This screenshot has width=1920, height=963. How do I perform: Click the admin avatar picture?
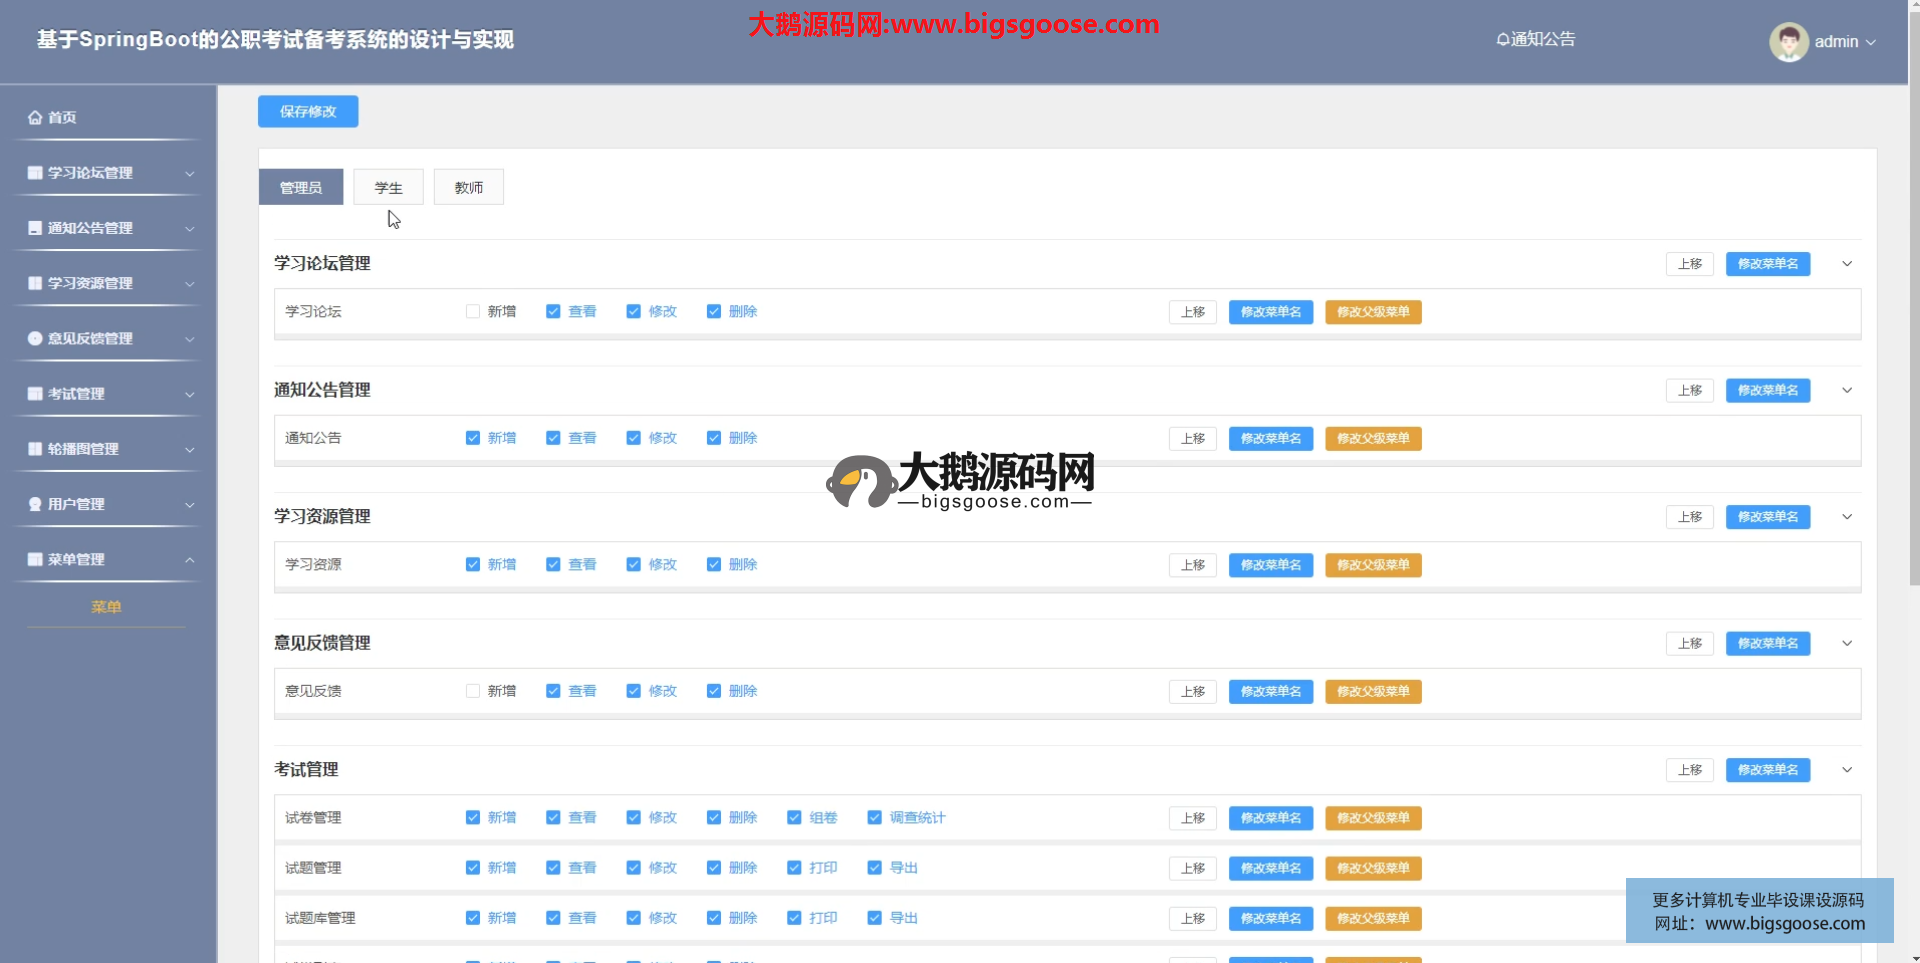1788,42
